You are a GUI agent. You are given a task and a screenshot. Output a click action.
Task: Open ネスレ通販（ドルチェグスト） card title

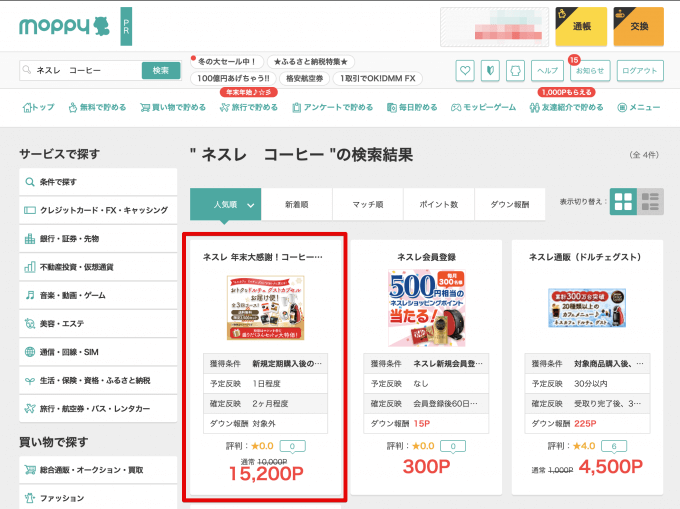[x=585, y=257]
